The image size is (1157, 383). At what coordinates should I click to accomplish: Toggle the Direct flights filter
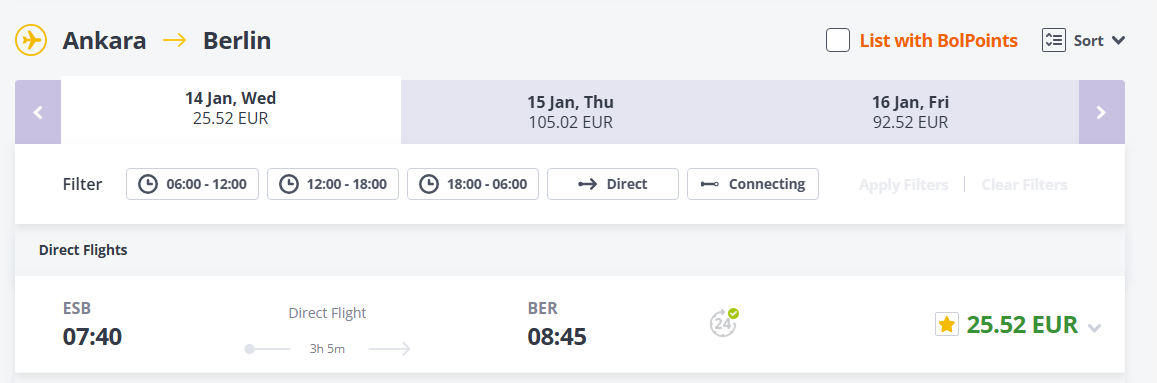612,184
